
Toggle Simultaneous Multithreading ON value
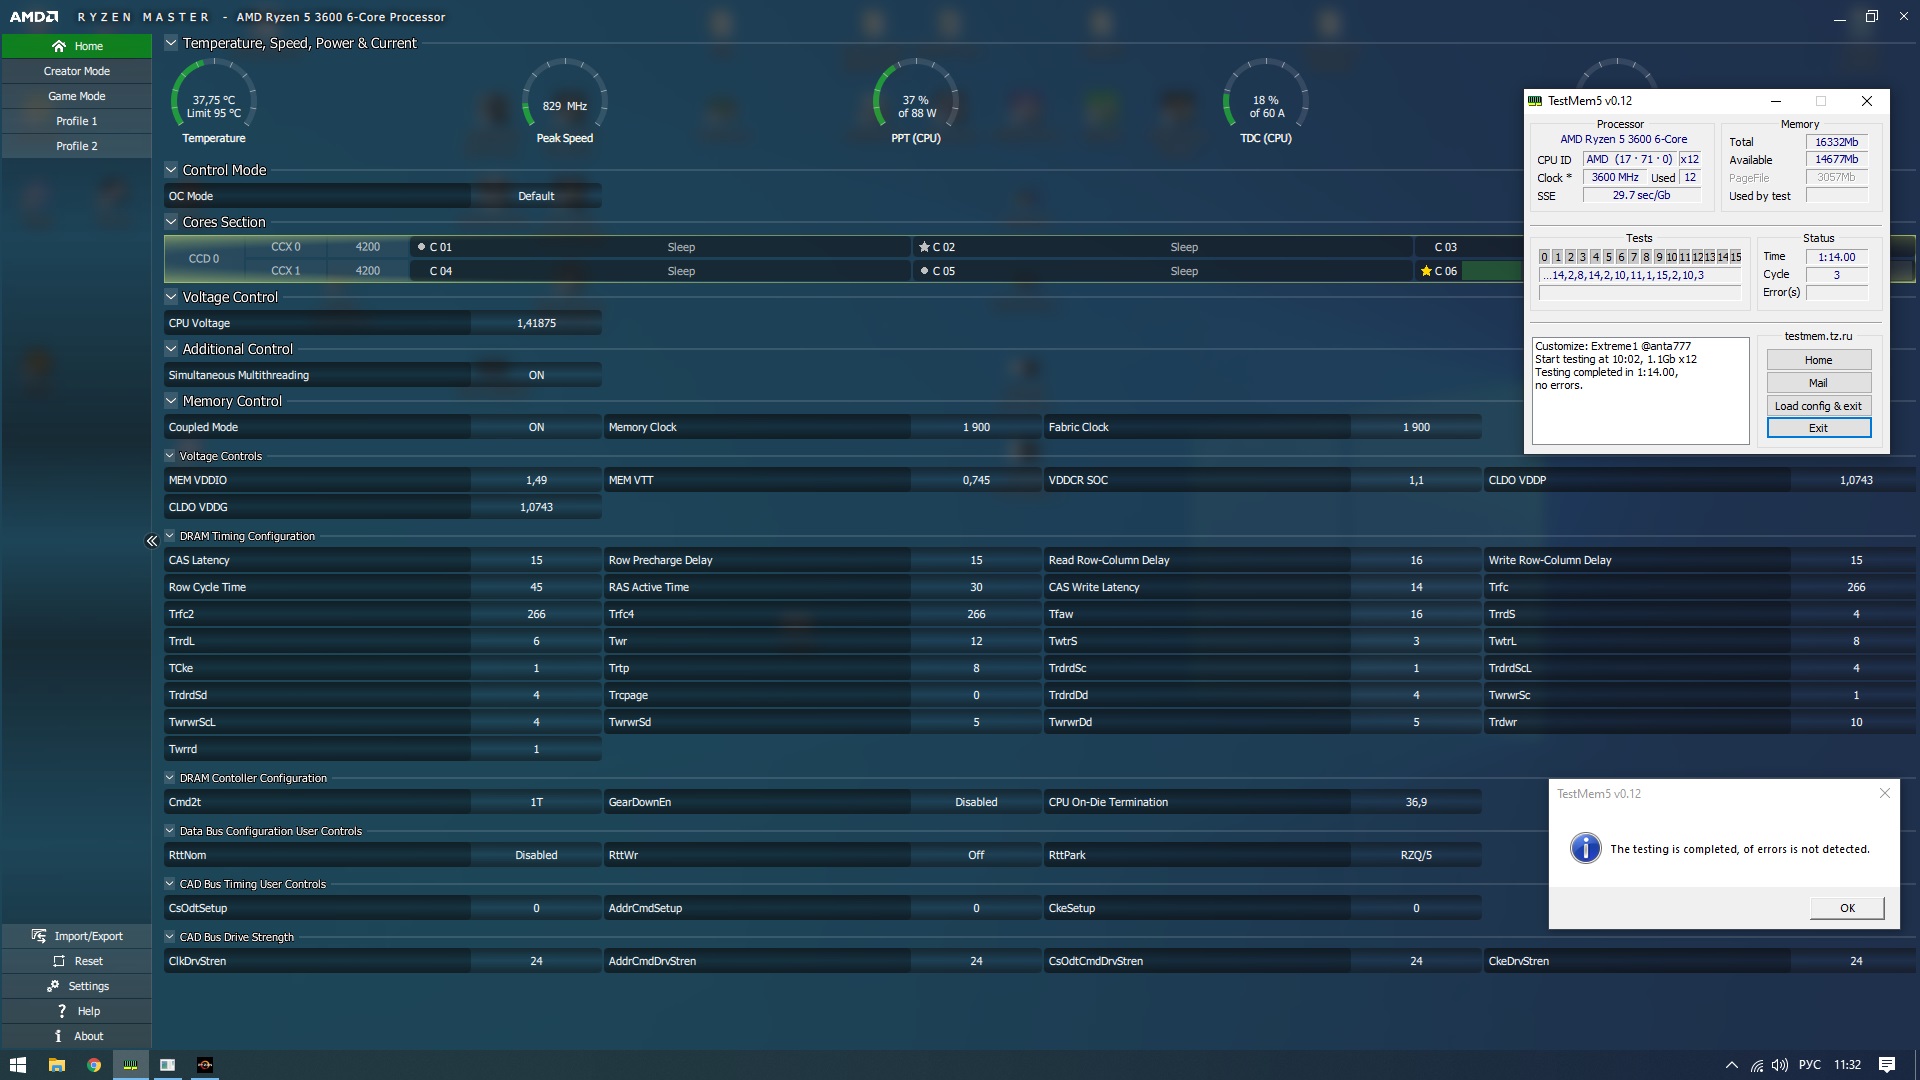click(x=536, y=375)
